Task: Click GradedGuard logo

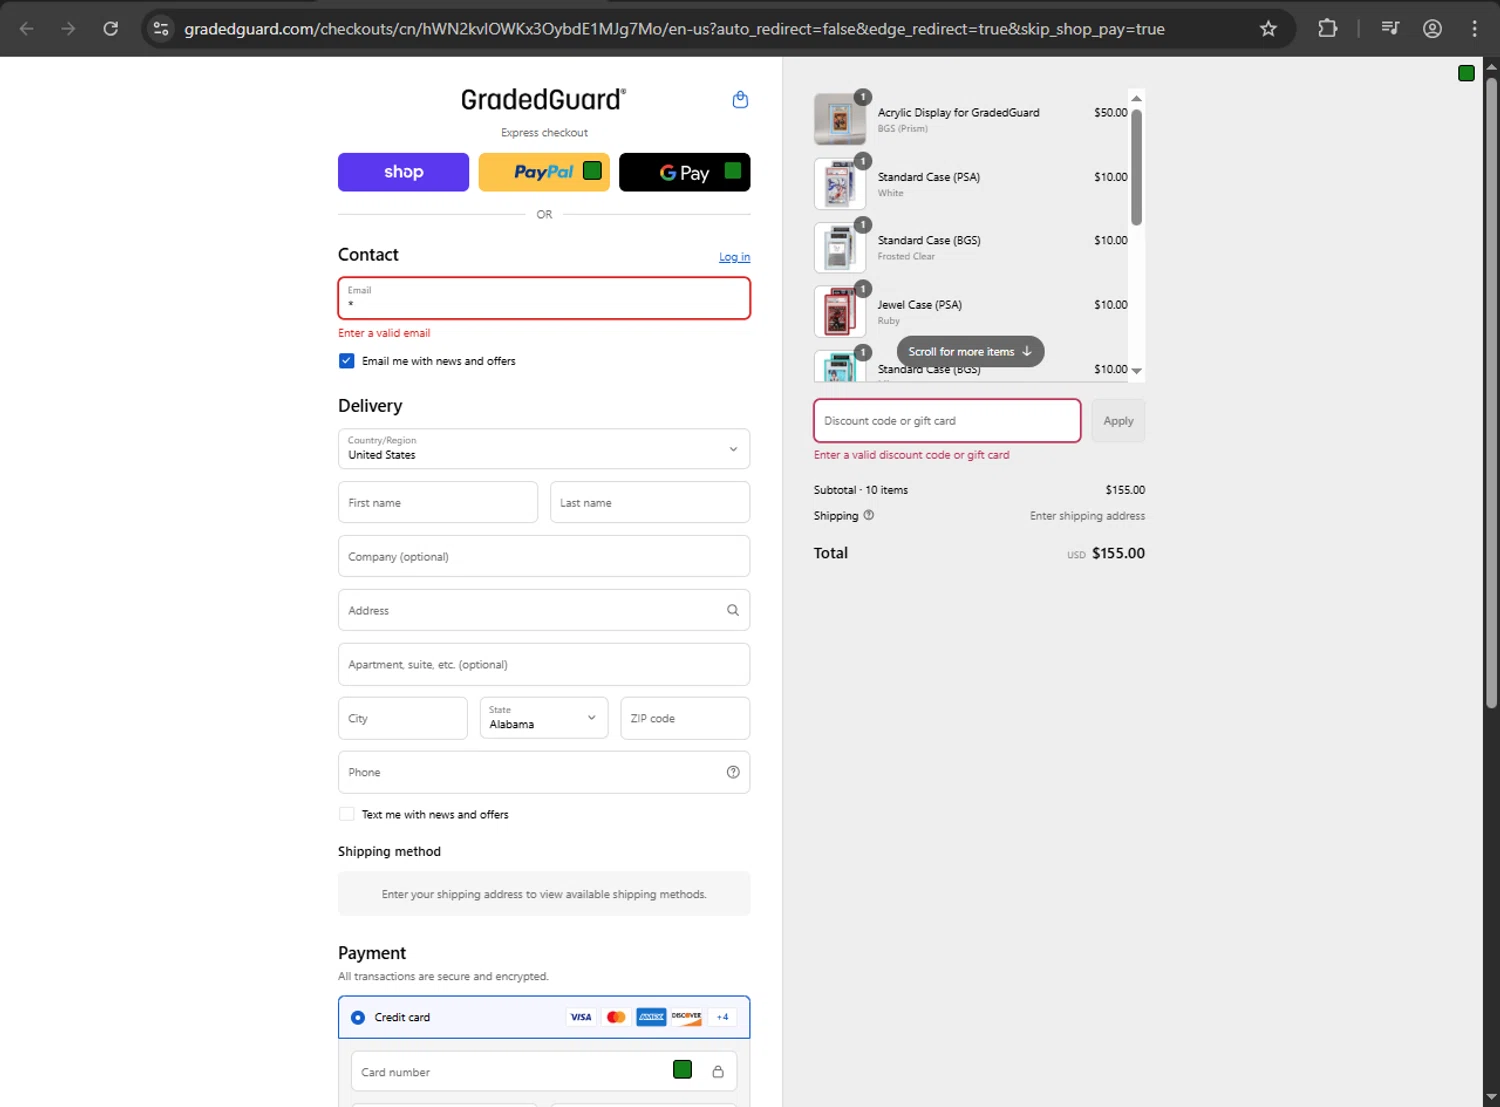Action: coord(543,99)
